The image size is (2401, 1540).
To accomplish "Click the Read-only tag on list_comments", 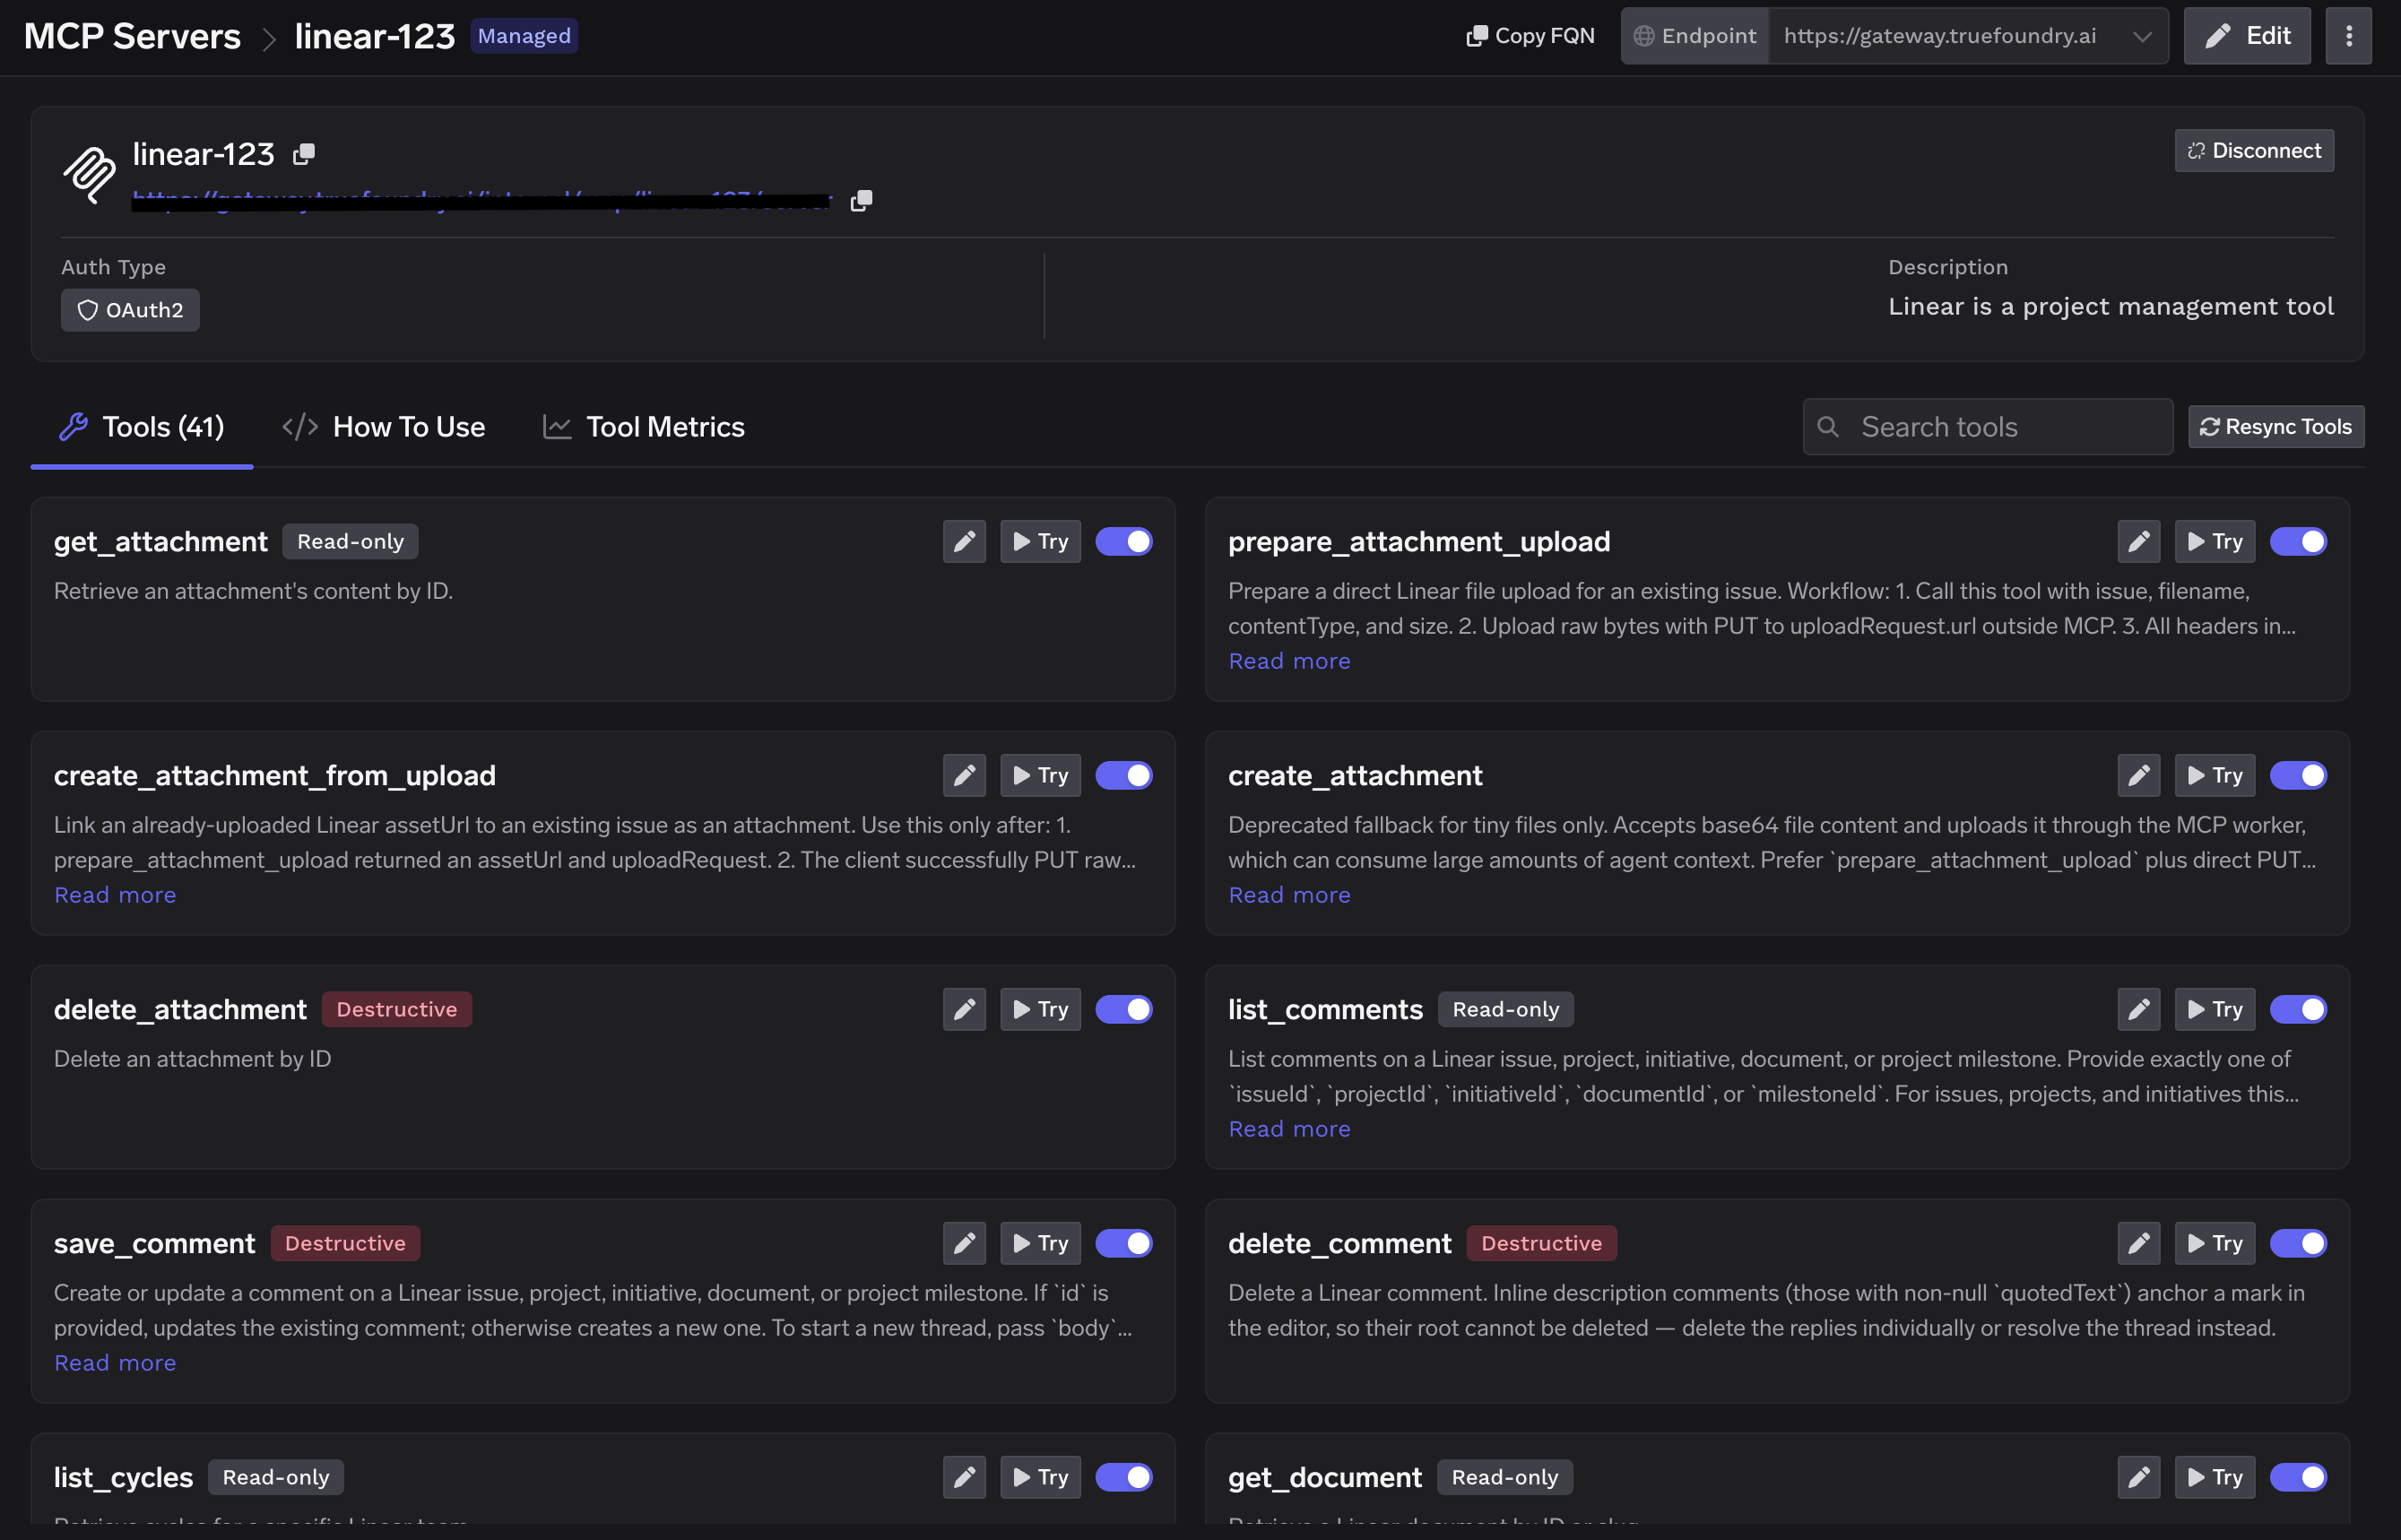I will pos(1505,1009).
